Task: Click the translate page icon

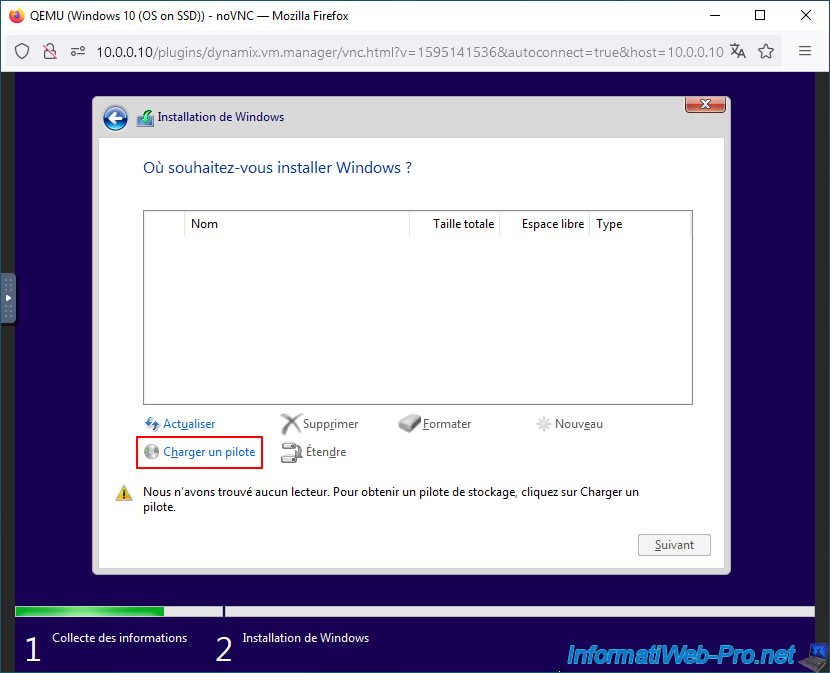Action: 738,51
